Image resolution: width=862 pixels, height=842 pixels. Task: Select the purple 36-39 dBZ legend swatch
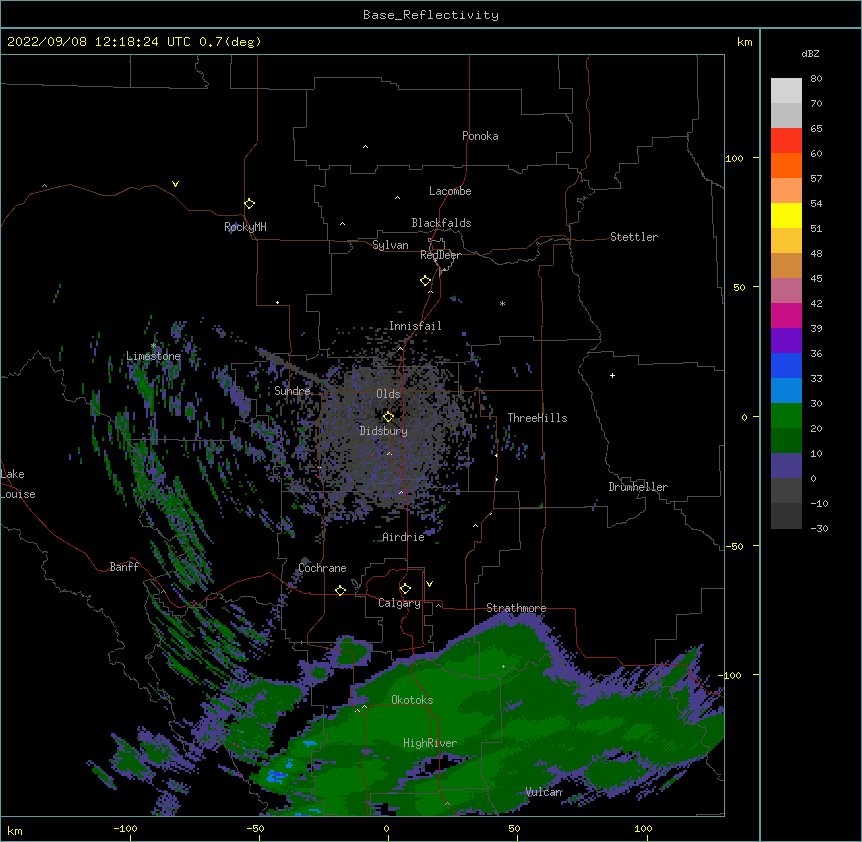tap(786, 341)
